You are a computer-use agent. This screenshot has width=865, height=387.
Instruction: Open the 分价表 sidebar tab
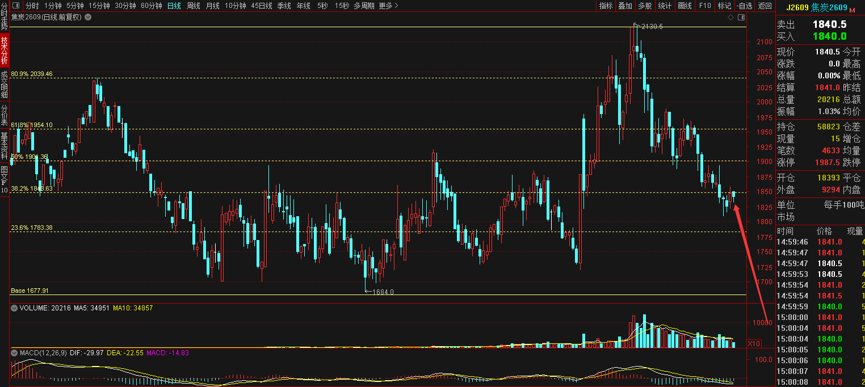click(x=4, y=114)
